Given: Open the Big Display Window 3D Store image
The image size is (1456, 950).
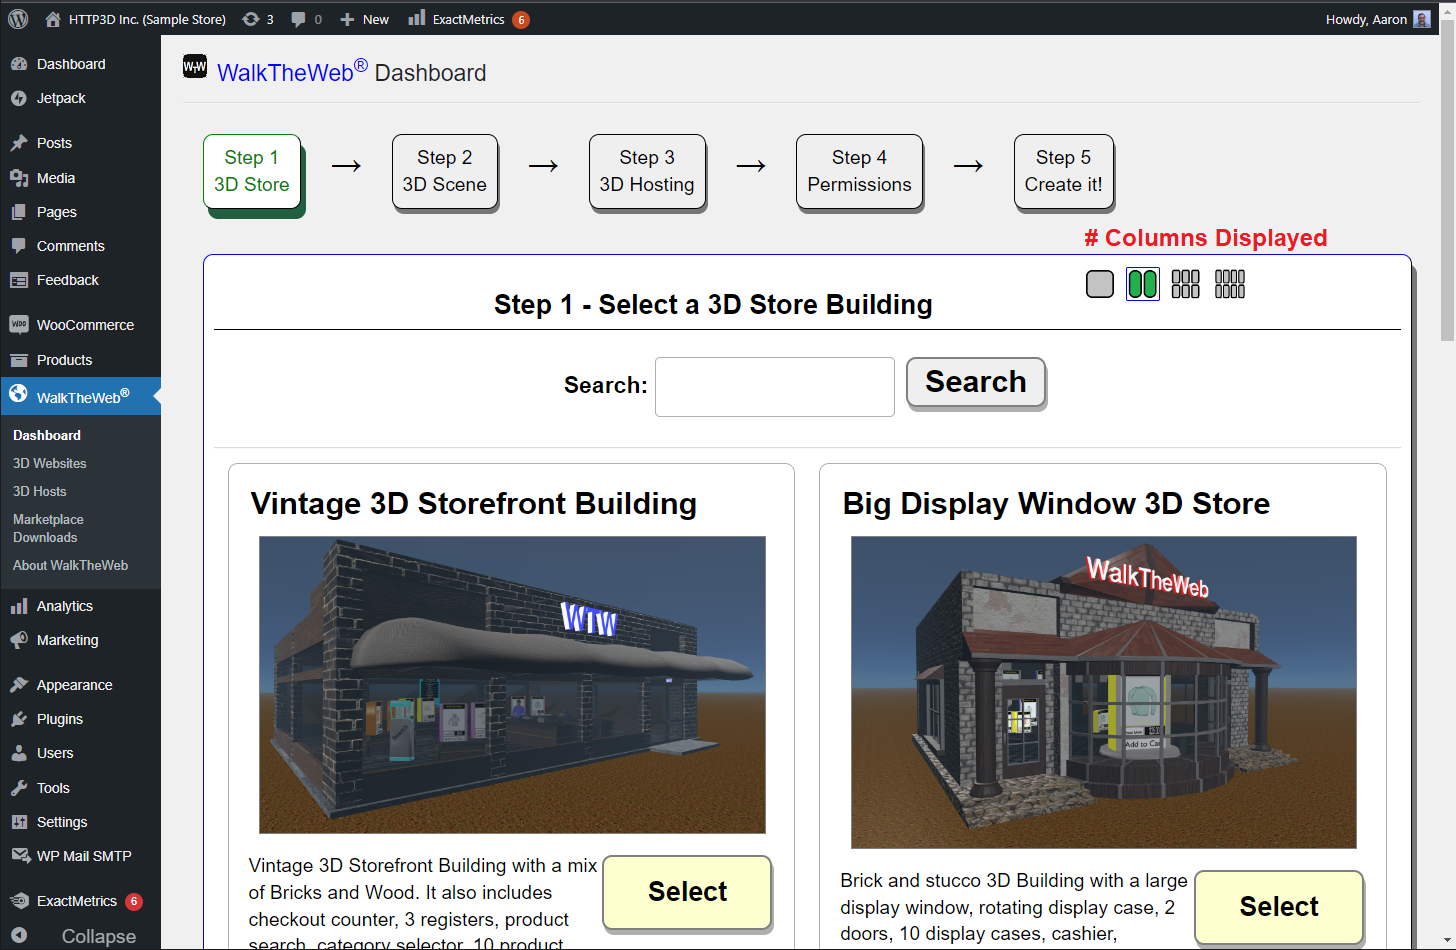Looking at the screenshot, I should 1104,692.
